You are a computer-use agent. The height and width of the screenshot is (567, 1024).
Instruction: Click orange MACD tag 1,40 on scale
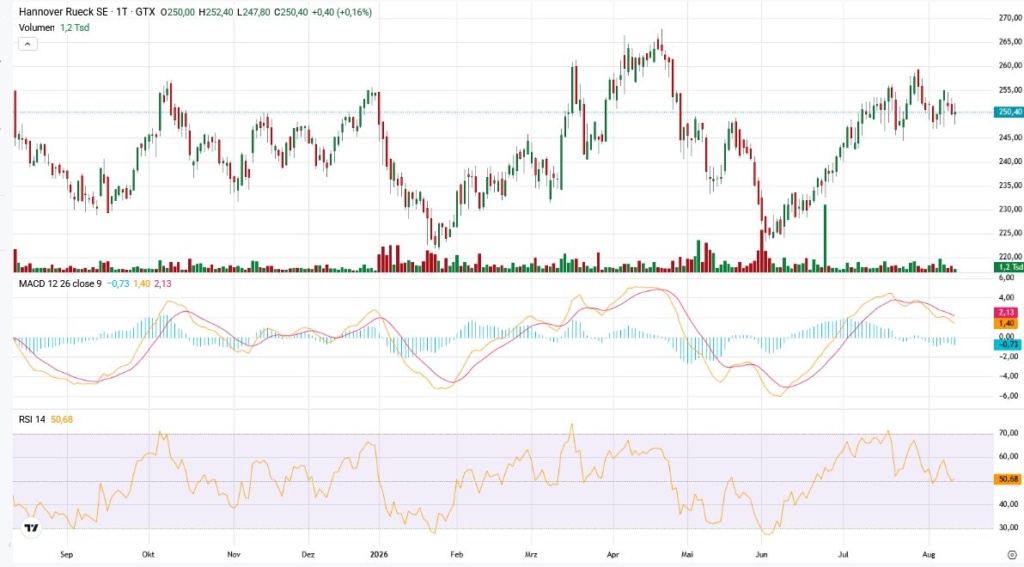point(1006,323)
